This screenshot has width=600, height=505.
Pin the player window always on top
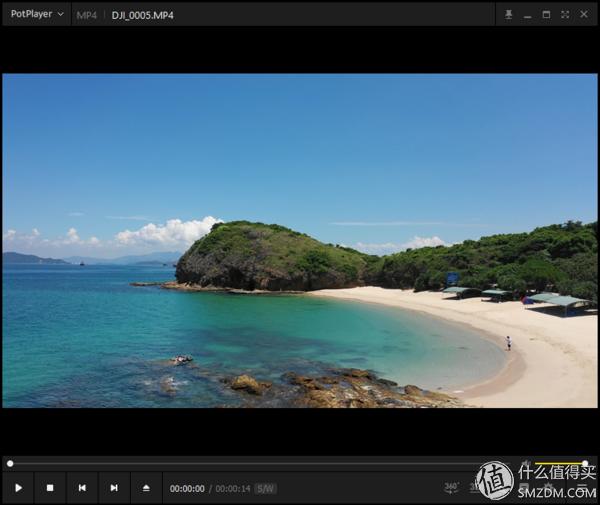(x=509, y=15)
